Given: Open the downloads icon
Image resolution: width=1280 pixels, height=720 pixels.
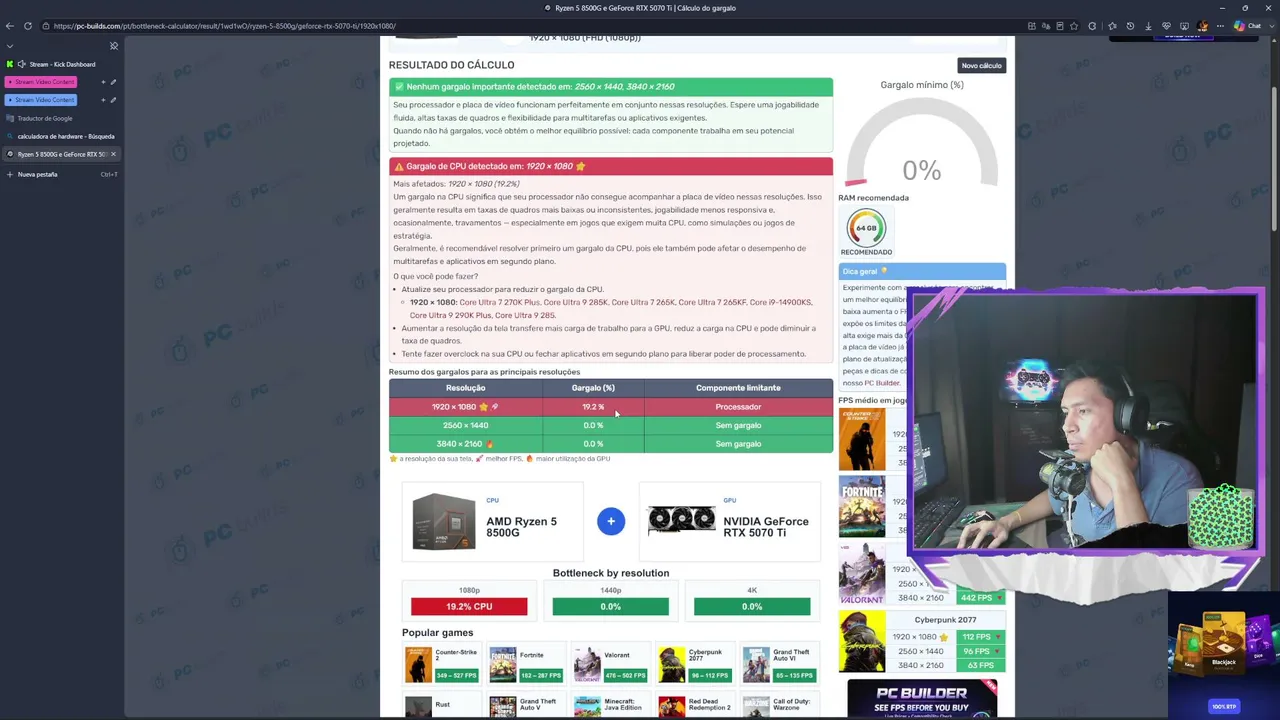Looking at the screenshot, I should coord(1148,26).
